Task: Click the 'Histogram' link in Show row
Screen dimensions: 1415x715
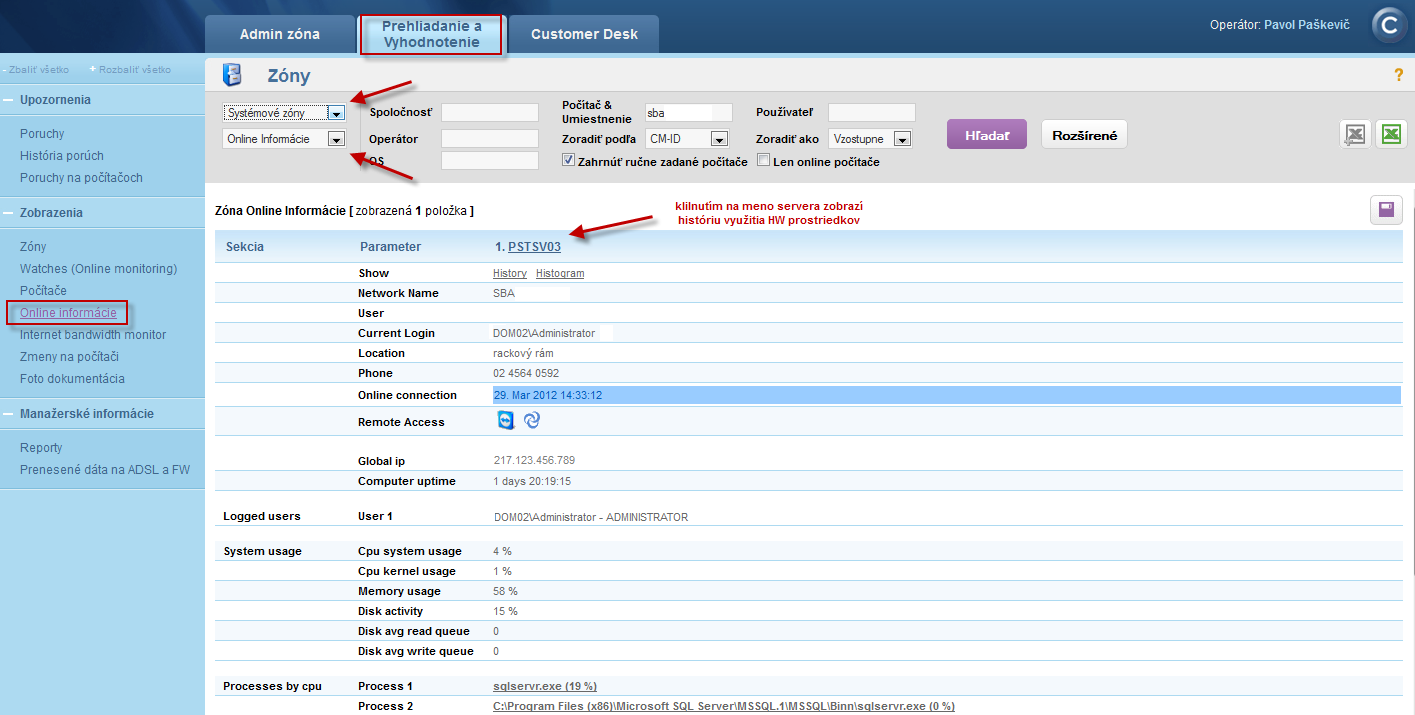Action: pyautogui.click(x=560, y=273)
